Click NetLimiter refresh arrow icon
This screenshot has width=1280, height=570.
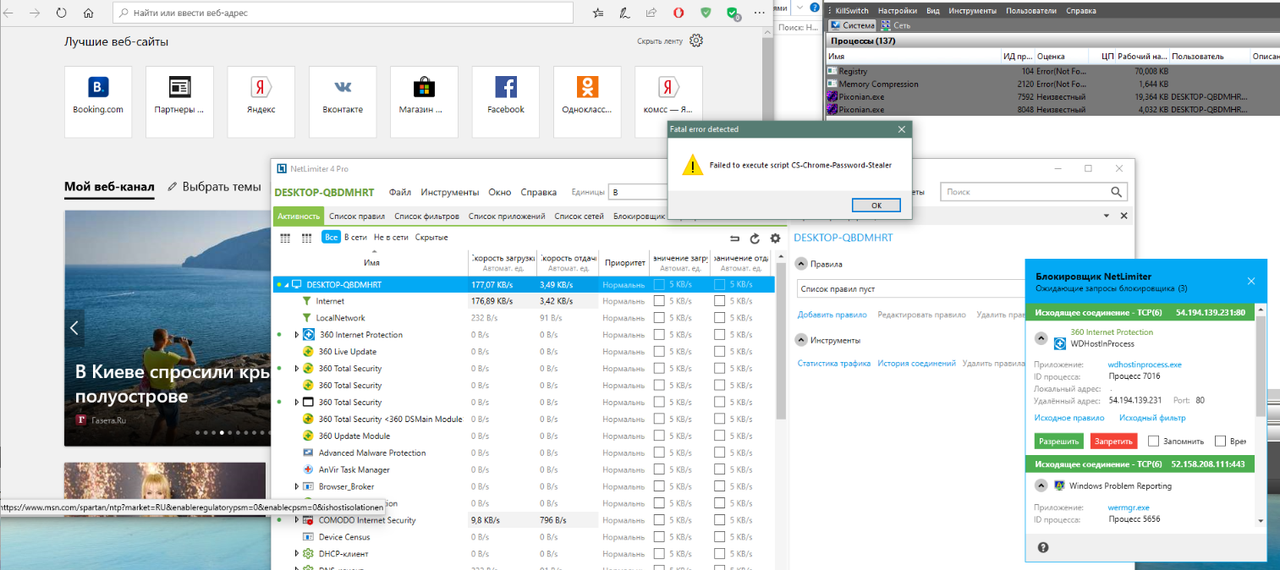(x=755, y=238)
